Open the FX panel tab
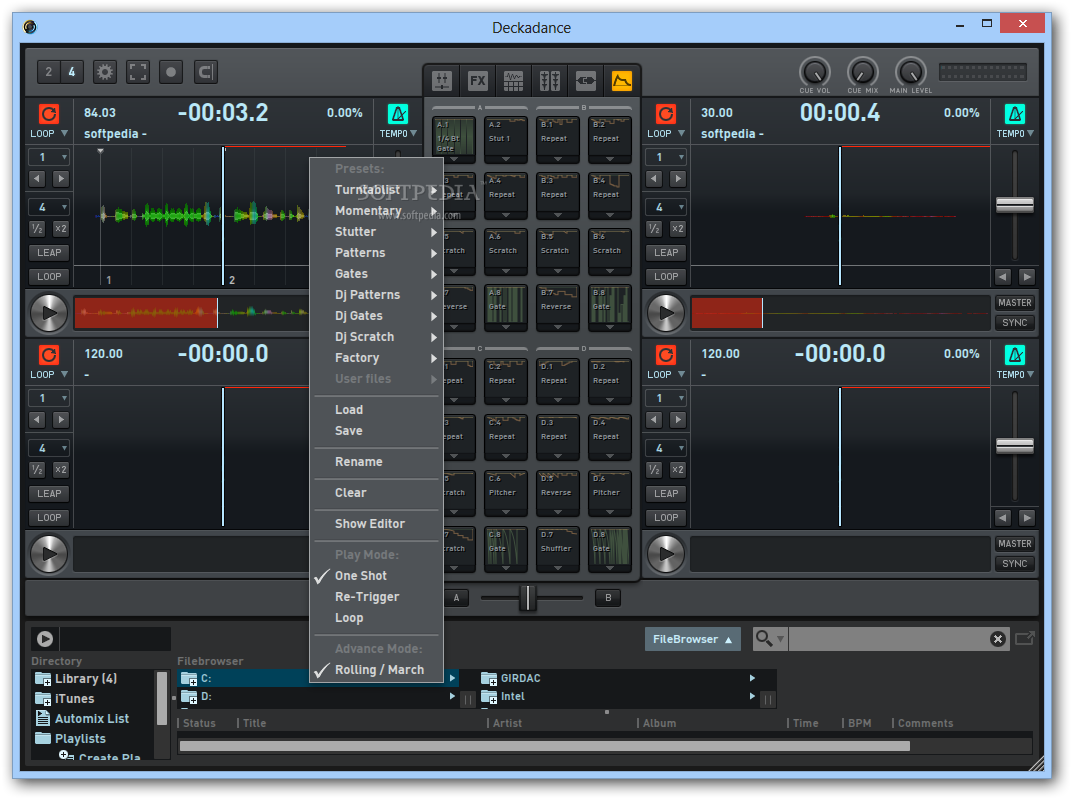1072x799 pixels. click(478, 81)
